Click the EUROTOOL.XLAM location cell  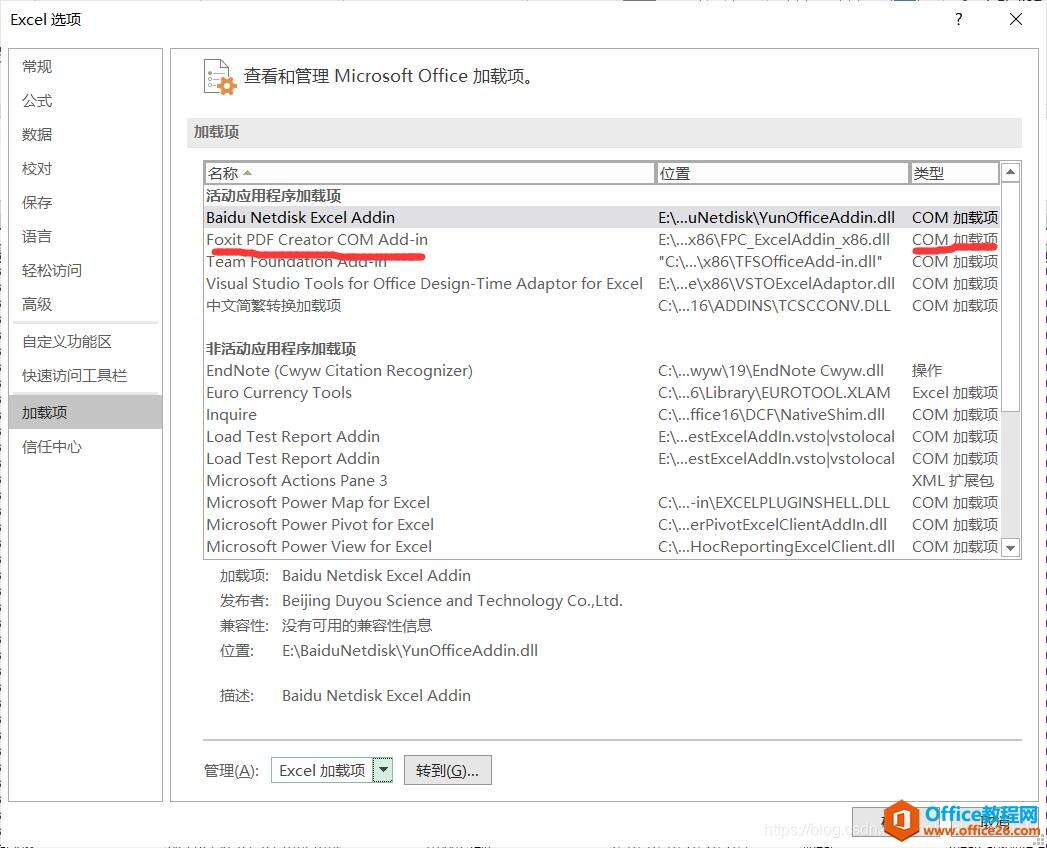pos(775,393)
